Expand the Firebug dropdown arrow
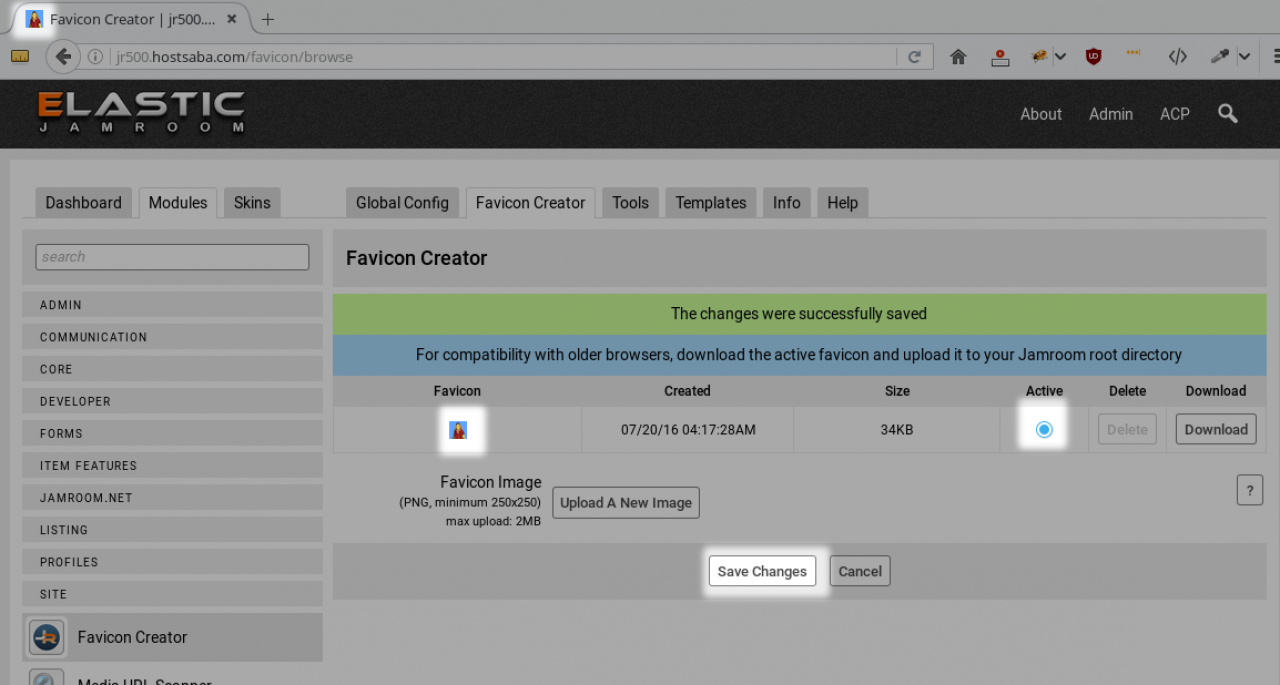The width and height of the screenshot is (1280, 685). coord(1060,57)
